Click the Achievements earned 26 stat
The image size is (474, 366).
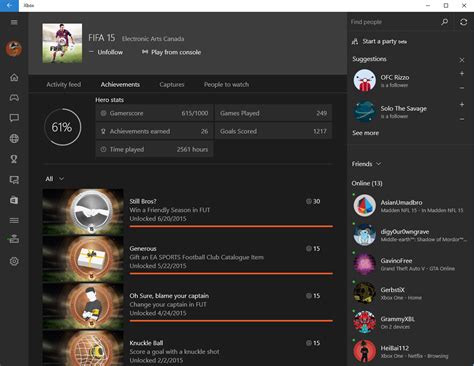[x=154, y=131]
